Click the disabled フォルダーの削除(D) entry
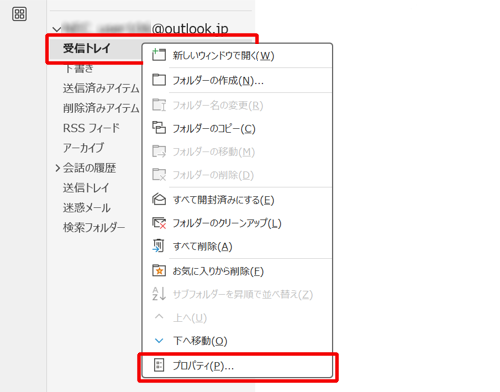Viewport: 500px width, 392px height. coord(237,175)
